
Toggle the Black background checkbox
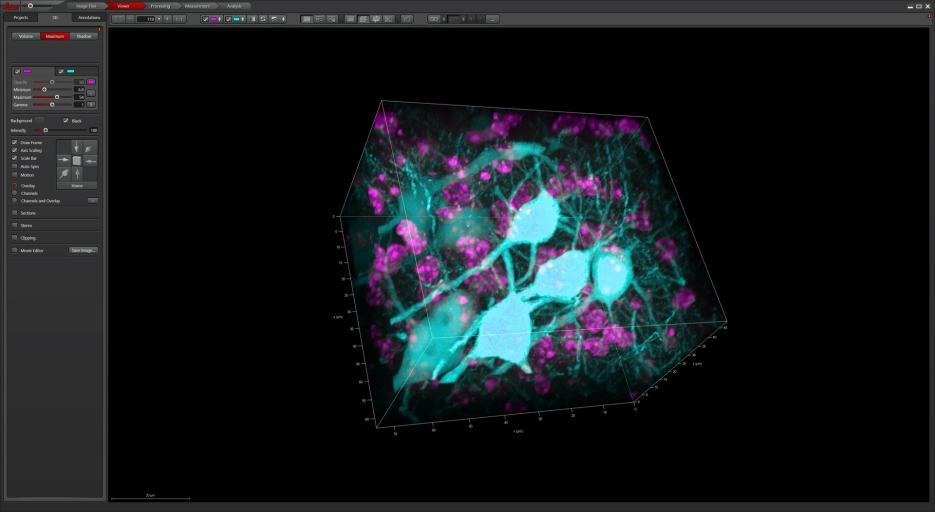(66, 120)
